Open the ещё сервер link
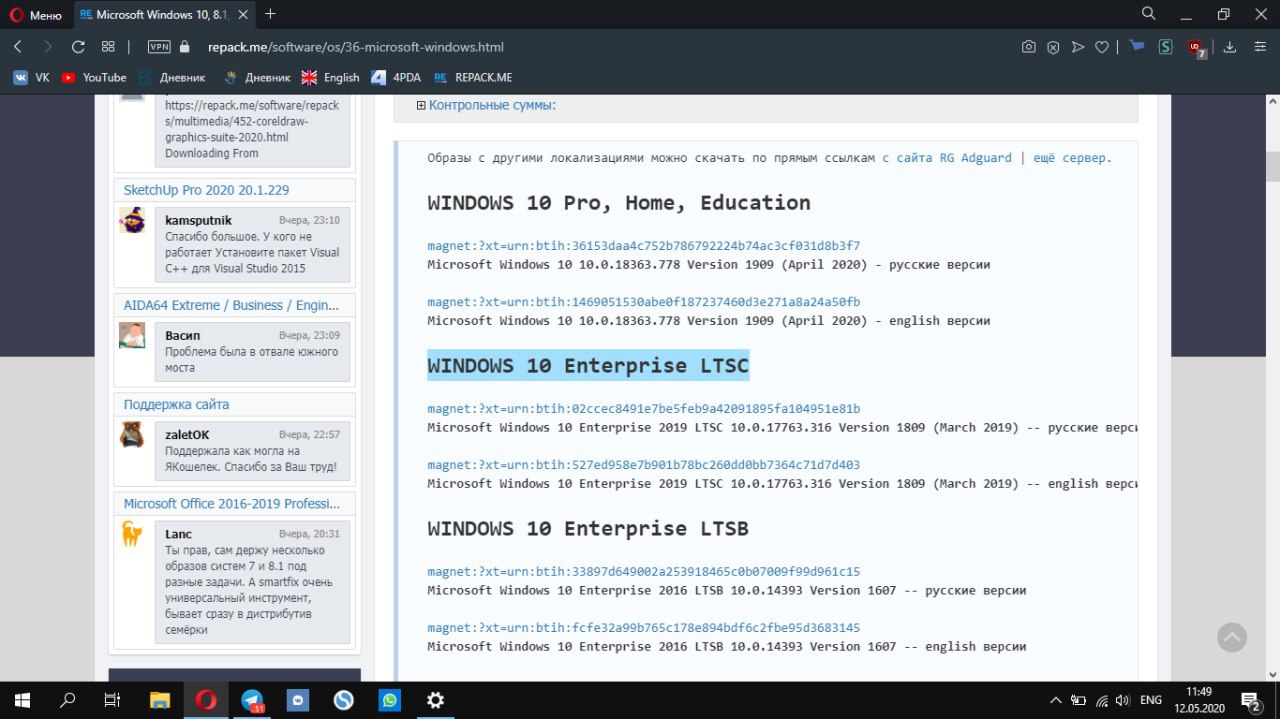Image resolution: width=1280 pixels, height=719 pixels. pyautogui.click(x=1071, y=158)
